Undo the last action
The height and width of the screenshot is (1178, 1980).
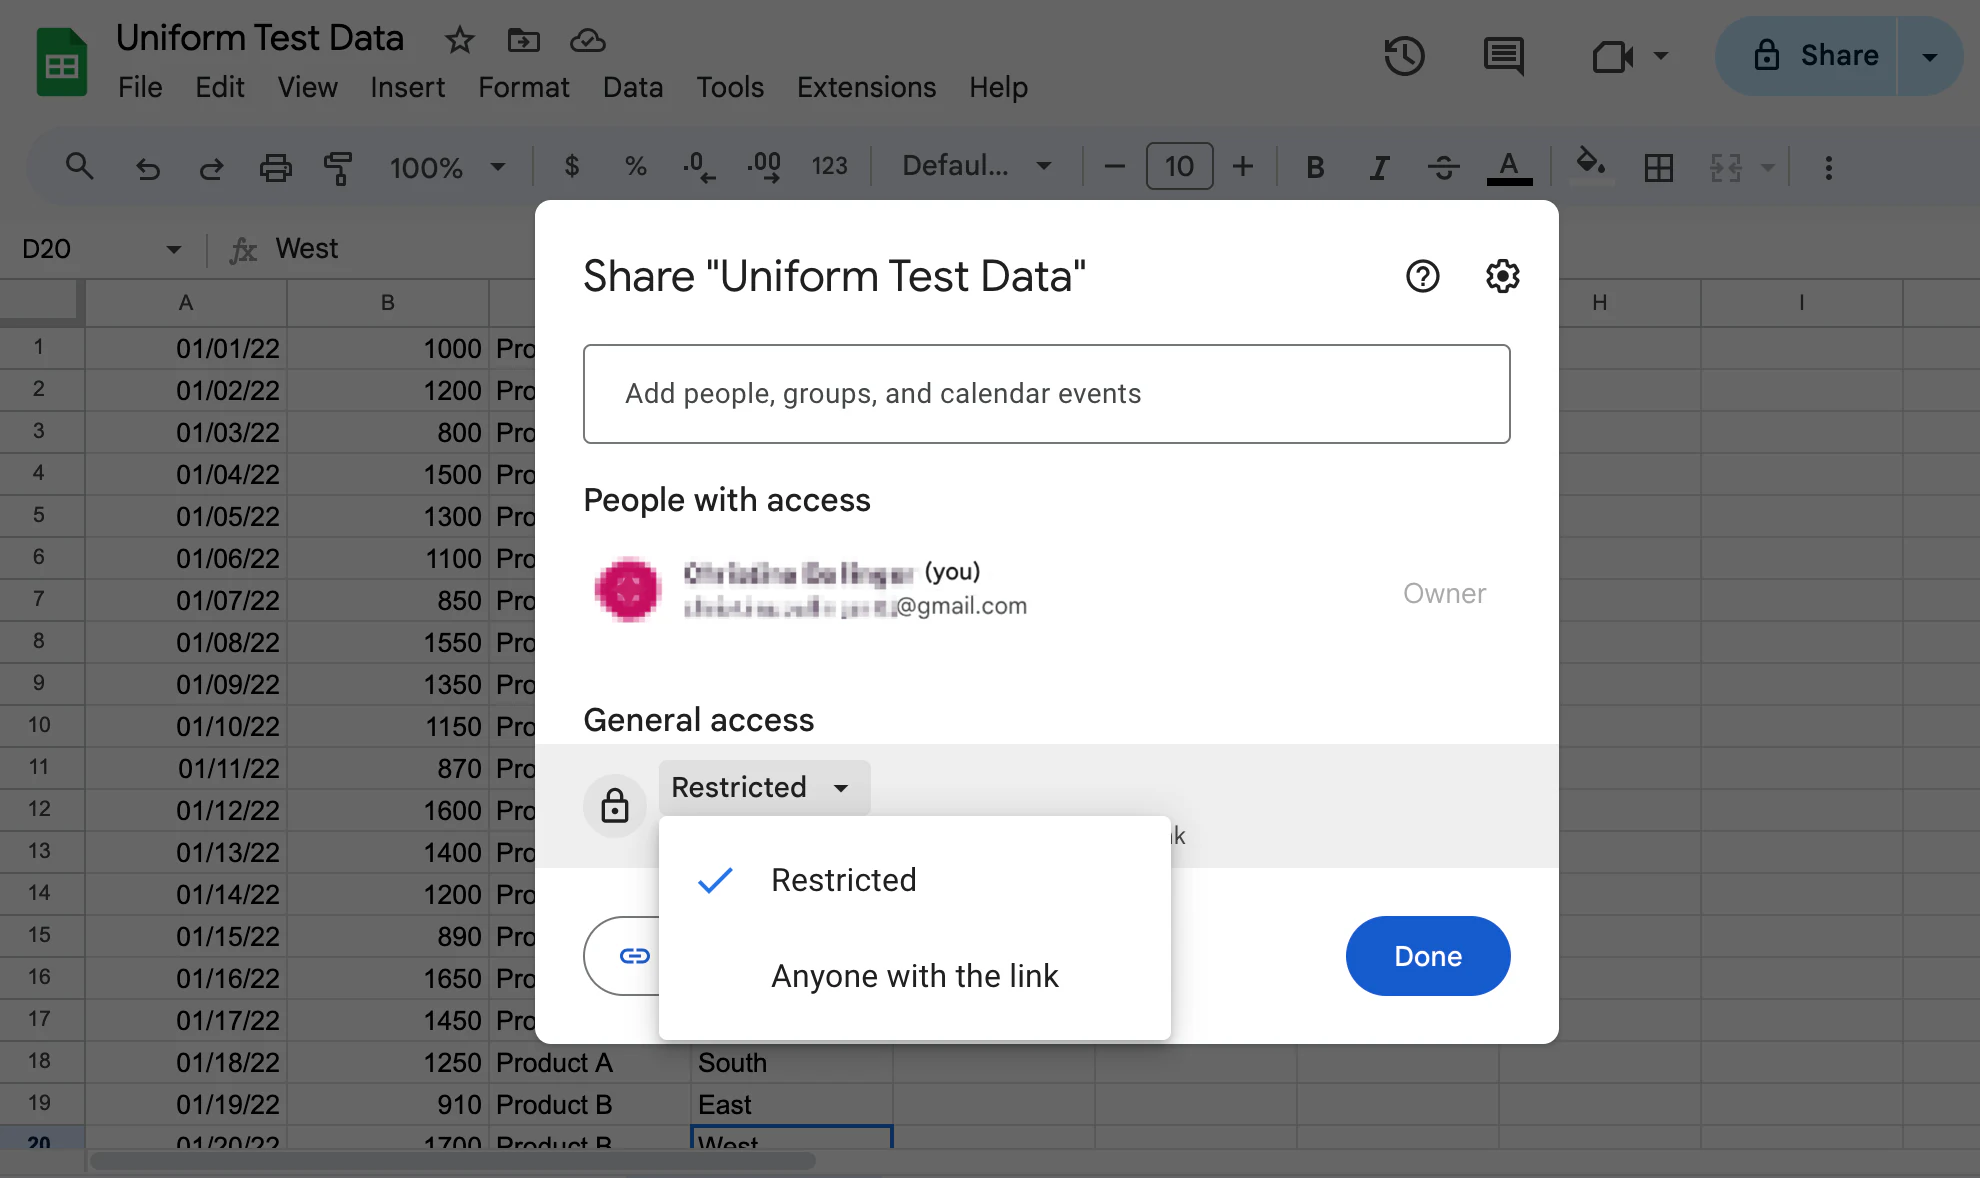(148, 168)
